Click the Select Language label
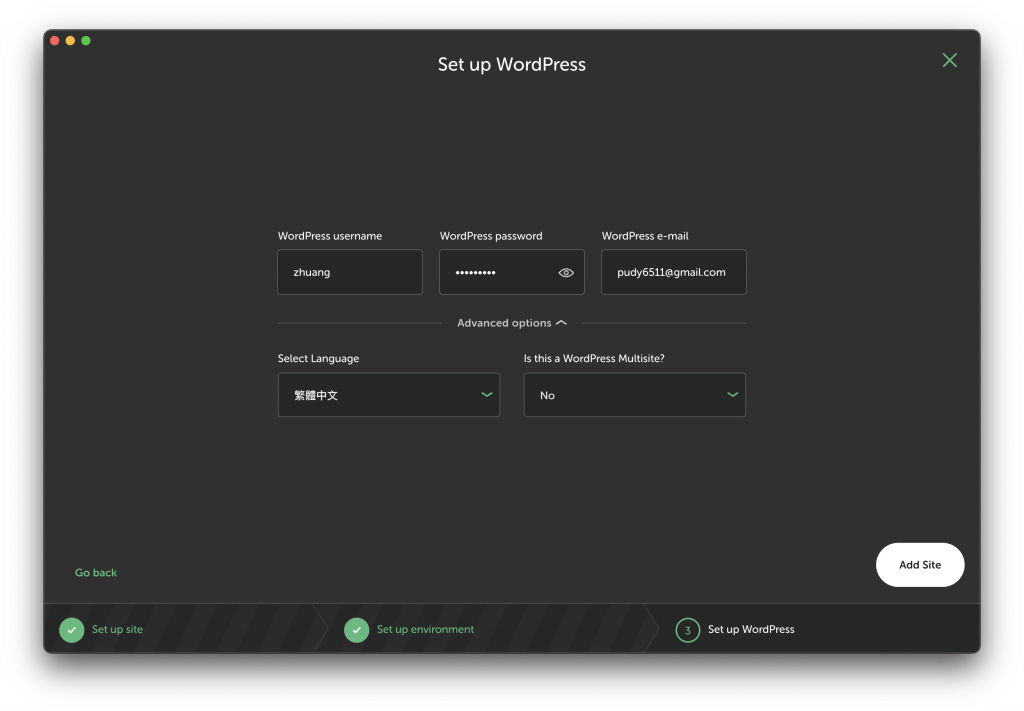Image resolution: width=1024 pixels, height=711 pixels. 318,358
